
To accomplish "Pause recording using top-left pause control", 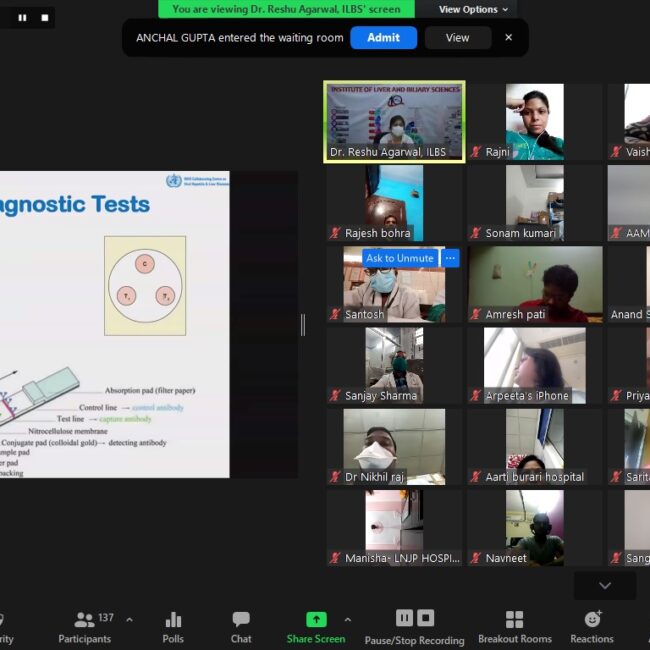I will click(22, 17).
